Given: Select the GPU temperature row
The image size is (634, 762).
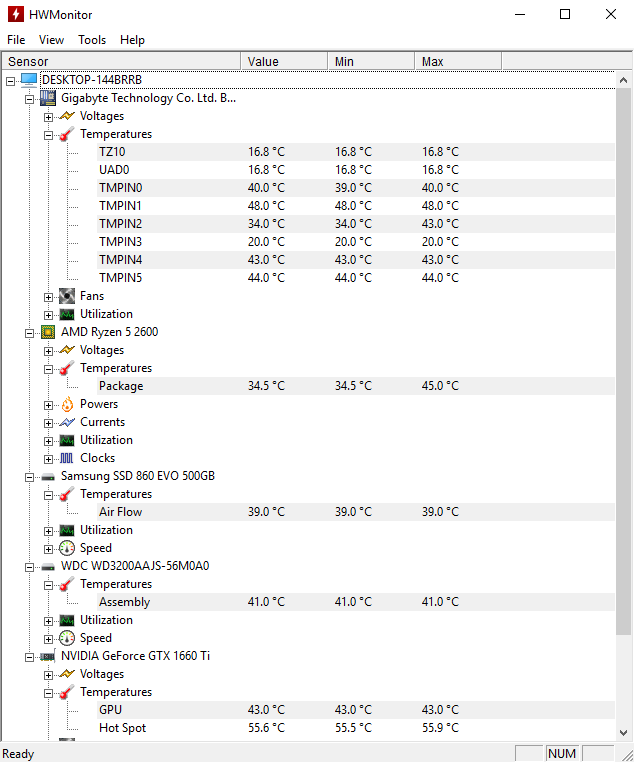Looking at the screenshot, I should click(356, 710).
